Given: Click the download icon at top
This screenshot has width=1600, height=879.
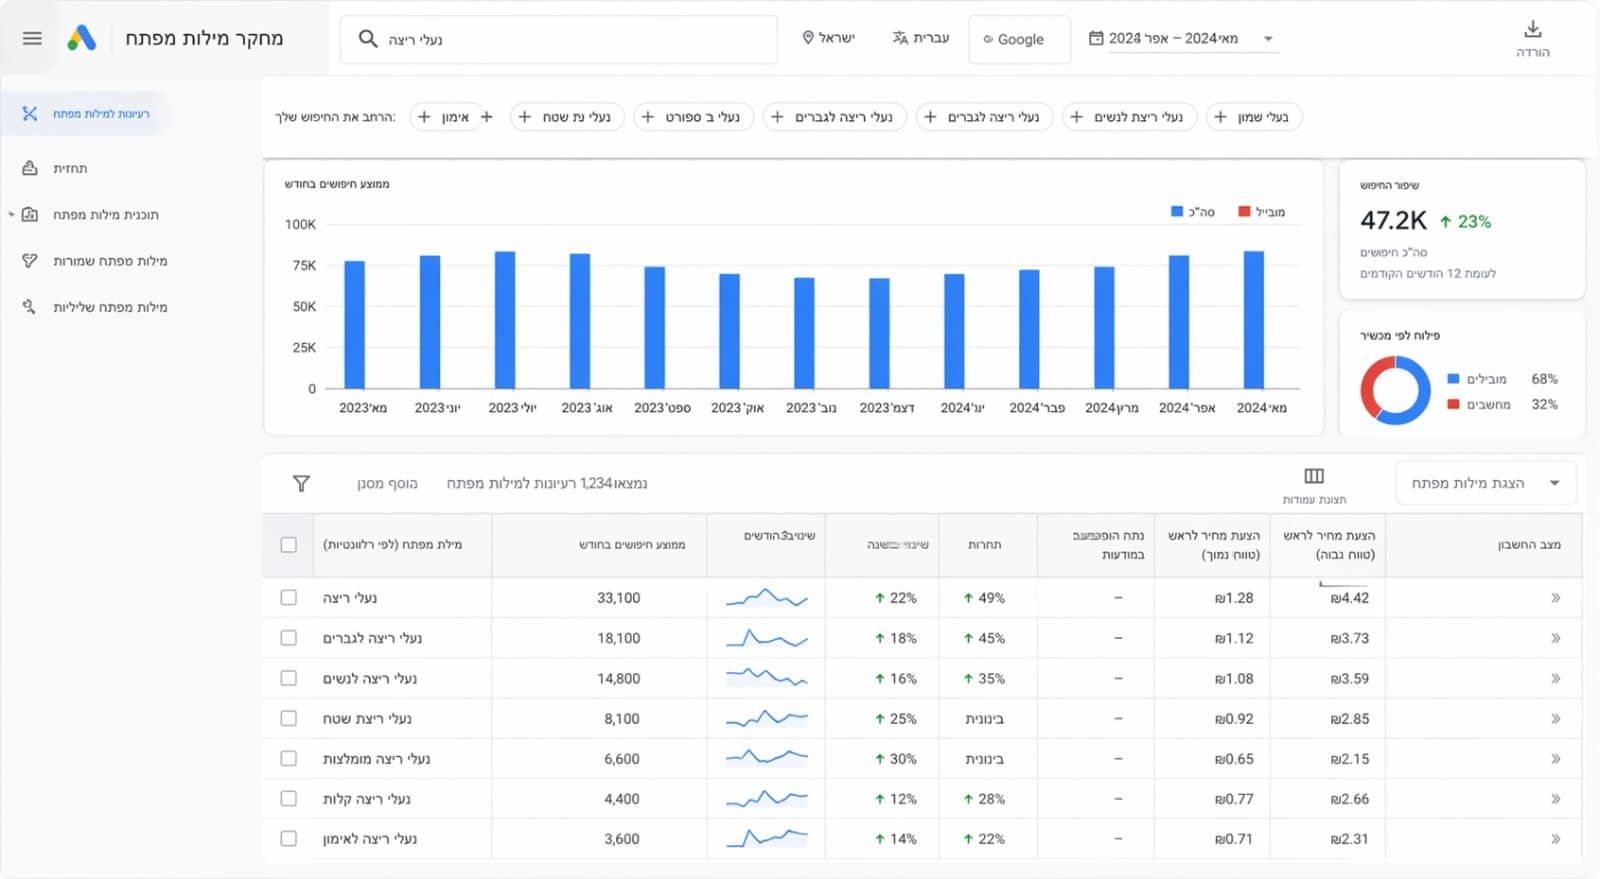Looking at the screenshot, I should pos(1533,29).
